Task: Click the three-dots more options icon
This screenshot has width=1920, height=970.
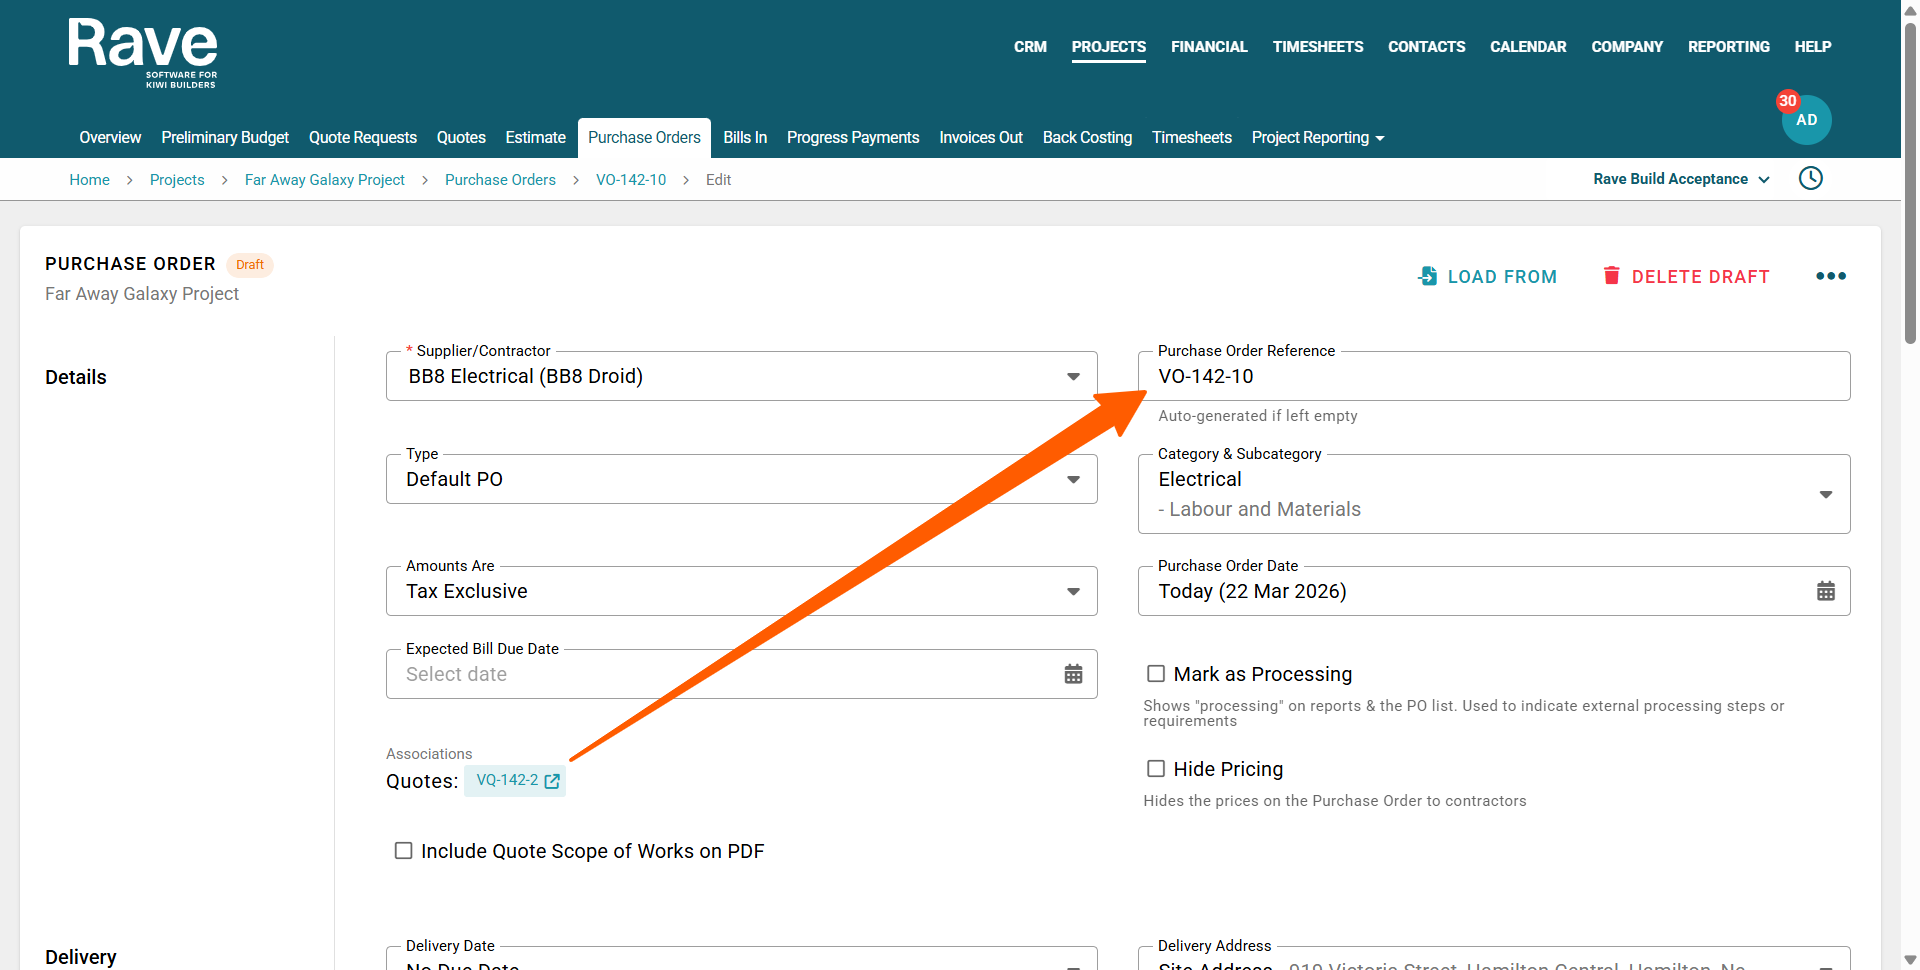Action: (x=1830, y=276)
